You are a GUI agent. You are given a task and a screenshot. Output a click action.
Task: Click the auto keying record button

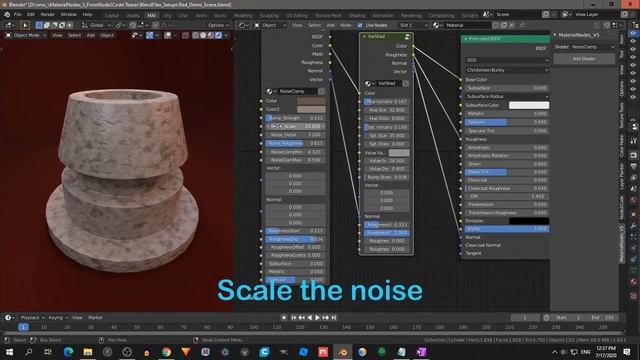click(x=284, y=318)
